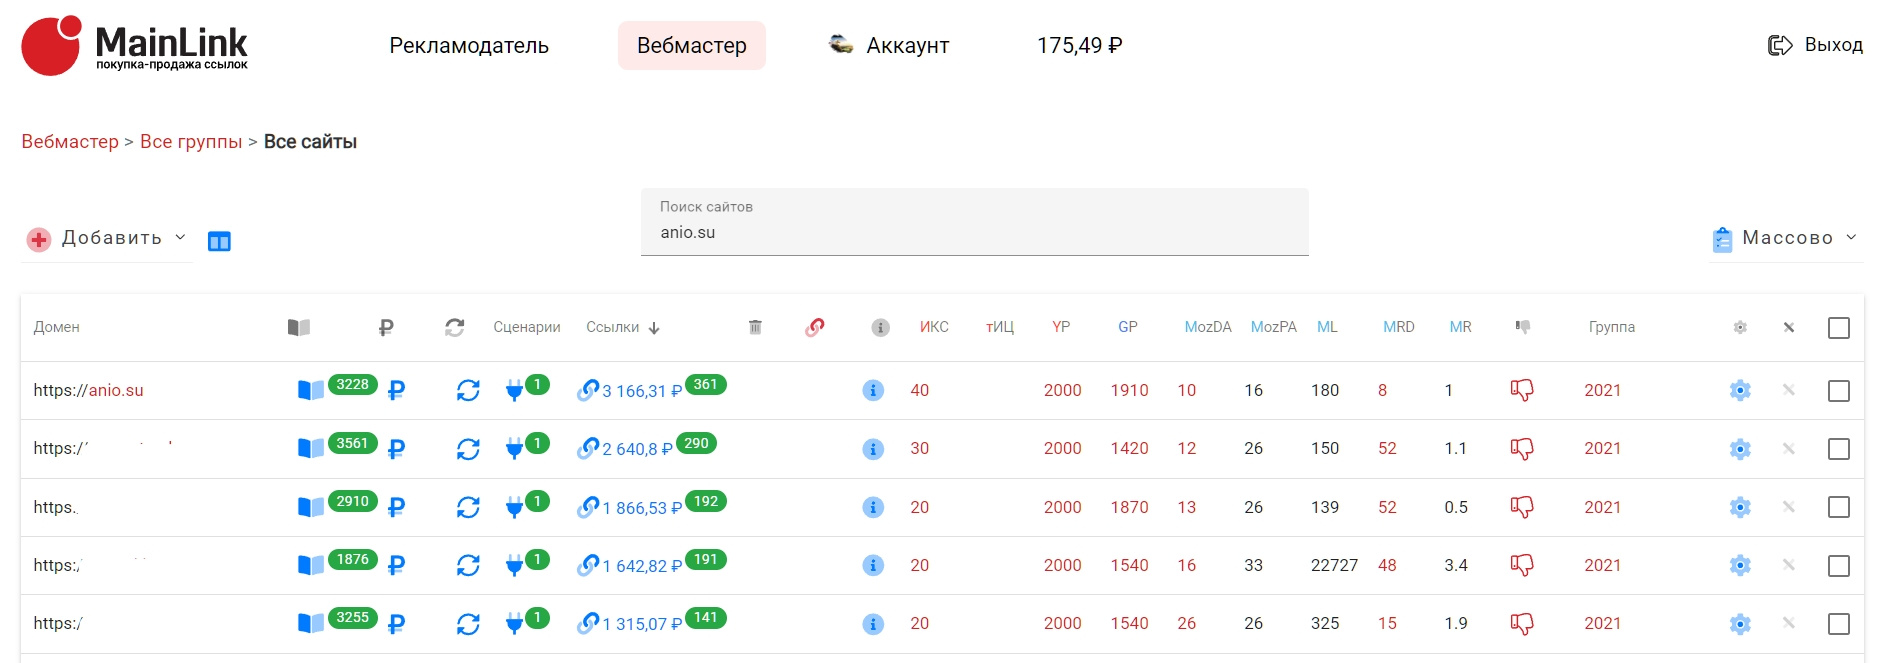Show info for the anio.su row
1888x663 pixels.
[873, 390]
